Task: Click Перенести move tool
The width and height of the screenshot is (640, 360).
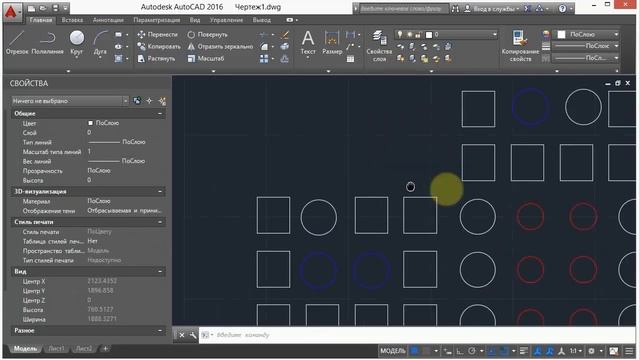Action: 158,35
